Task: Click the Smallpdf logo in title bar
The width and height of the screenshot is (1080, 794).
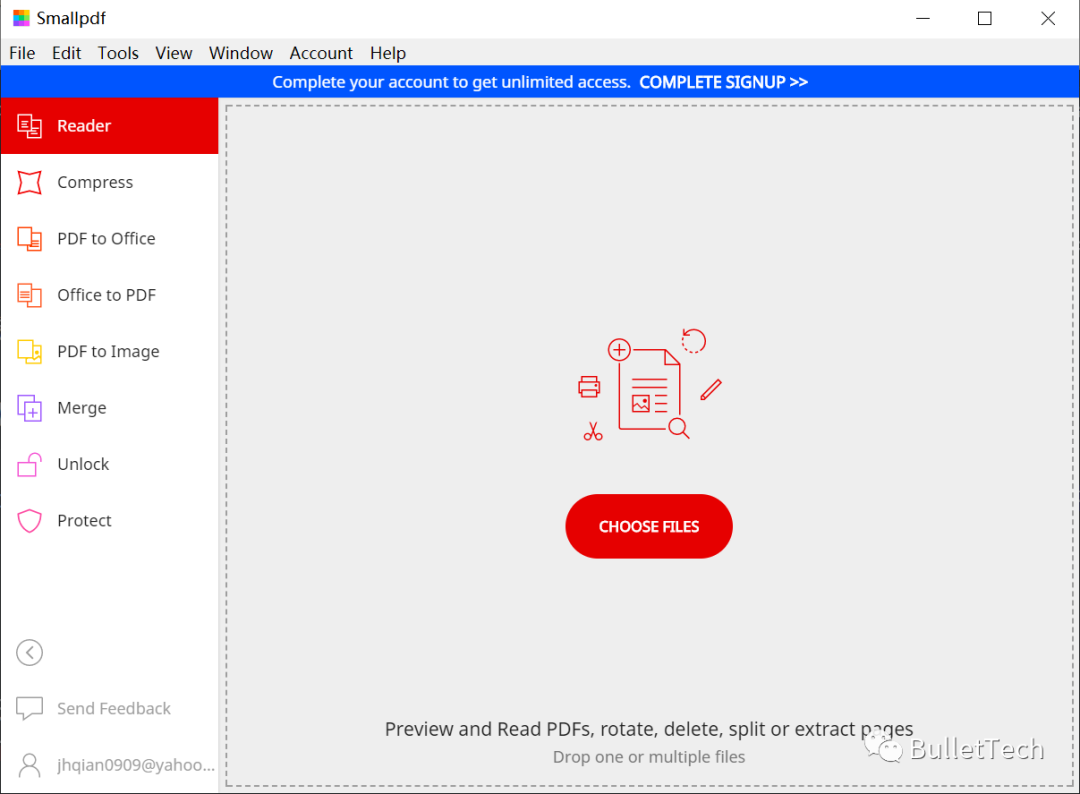Action: click(21, 18)
